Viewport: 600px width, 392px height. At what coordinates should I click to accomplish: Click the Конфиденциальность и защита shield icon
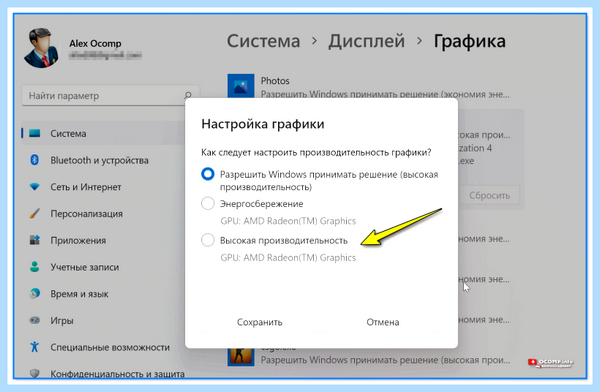pos(34,373)
